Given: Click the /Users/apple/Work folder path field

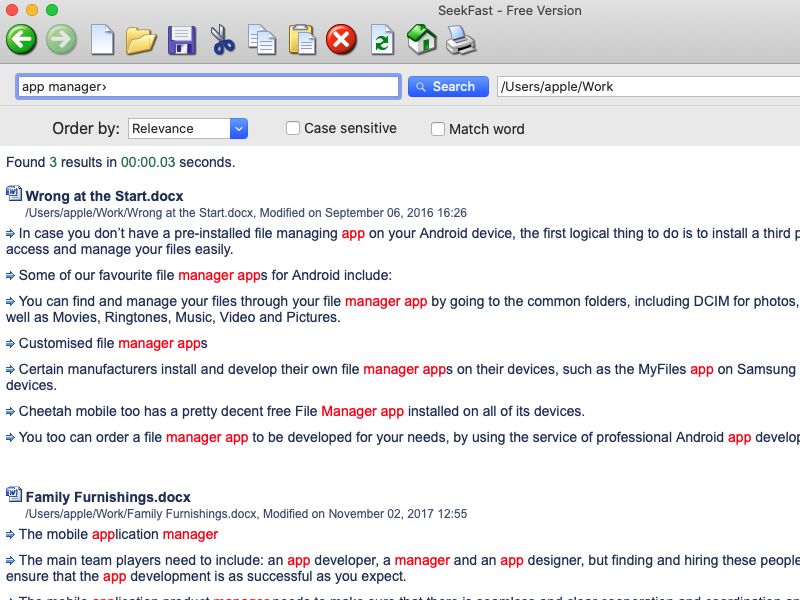Looking at the screenshot, I should (648, 87).
